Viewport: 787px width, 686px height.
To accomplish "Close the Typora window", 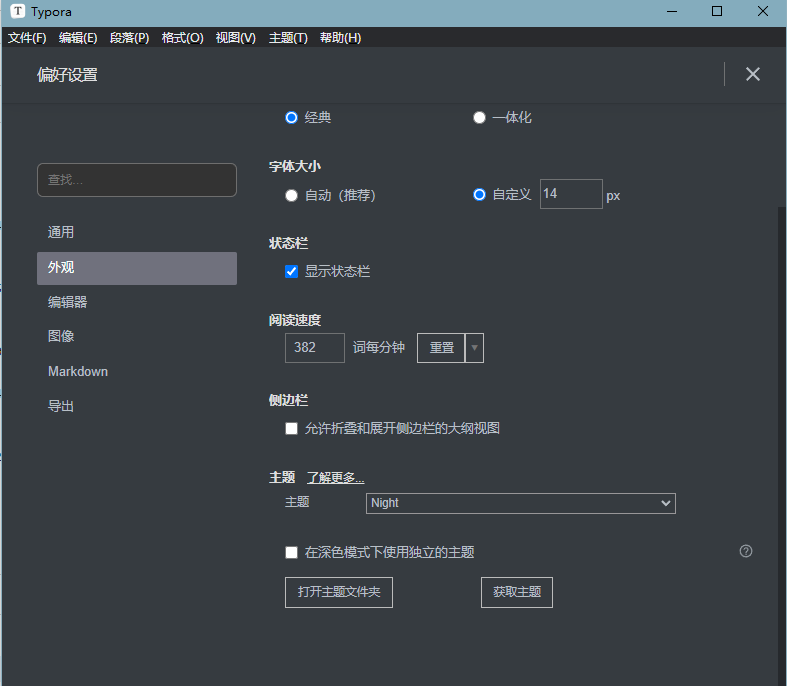I will pyautogui.click(x=762, y=12).
